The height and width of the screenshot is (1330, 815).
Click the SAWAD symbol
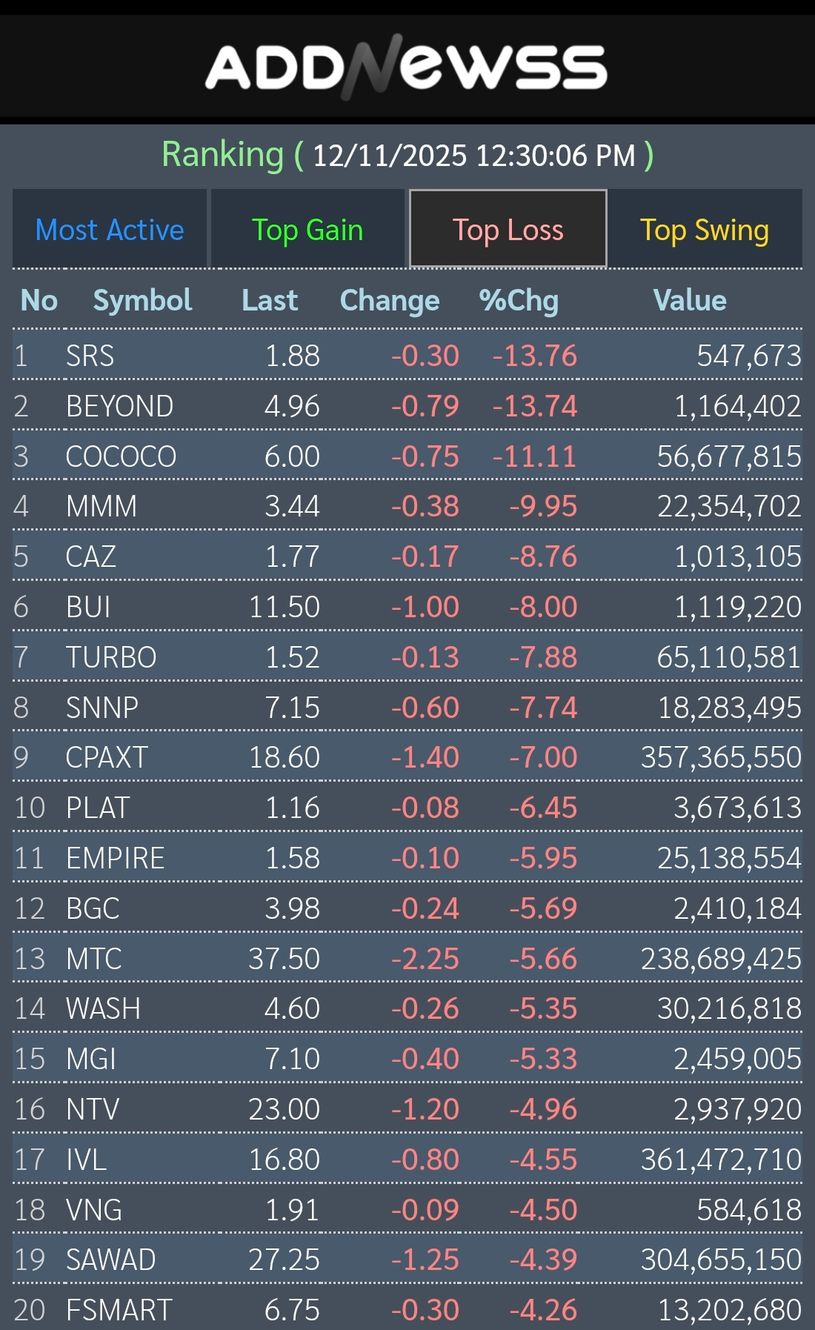[x=110, y=1259]
